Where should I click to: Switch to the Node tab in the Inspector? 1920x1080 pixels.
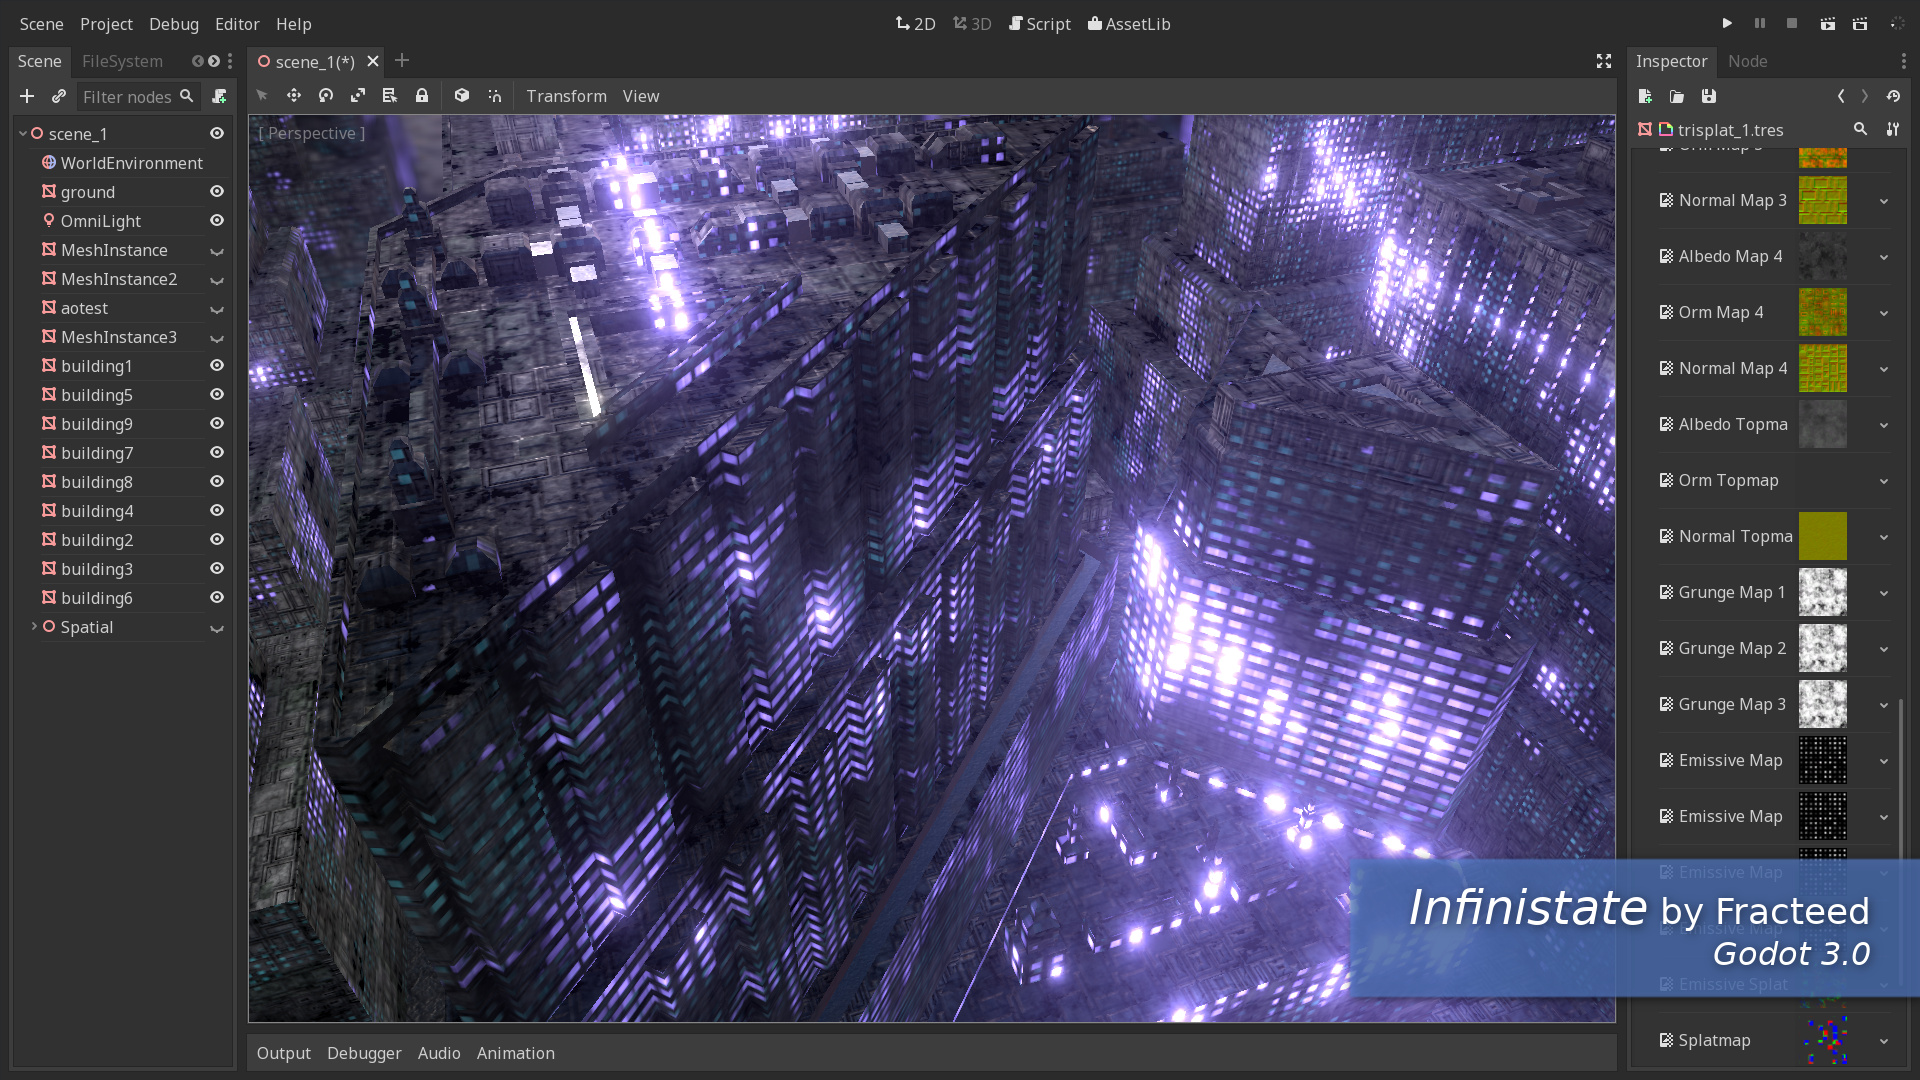(x=1747, y=61)
